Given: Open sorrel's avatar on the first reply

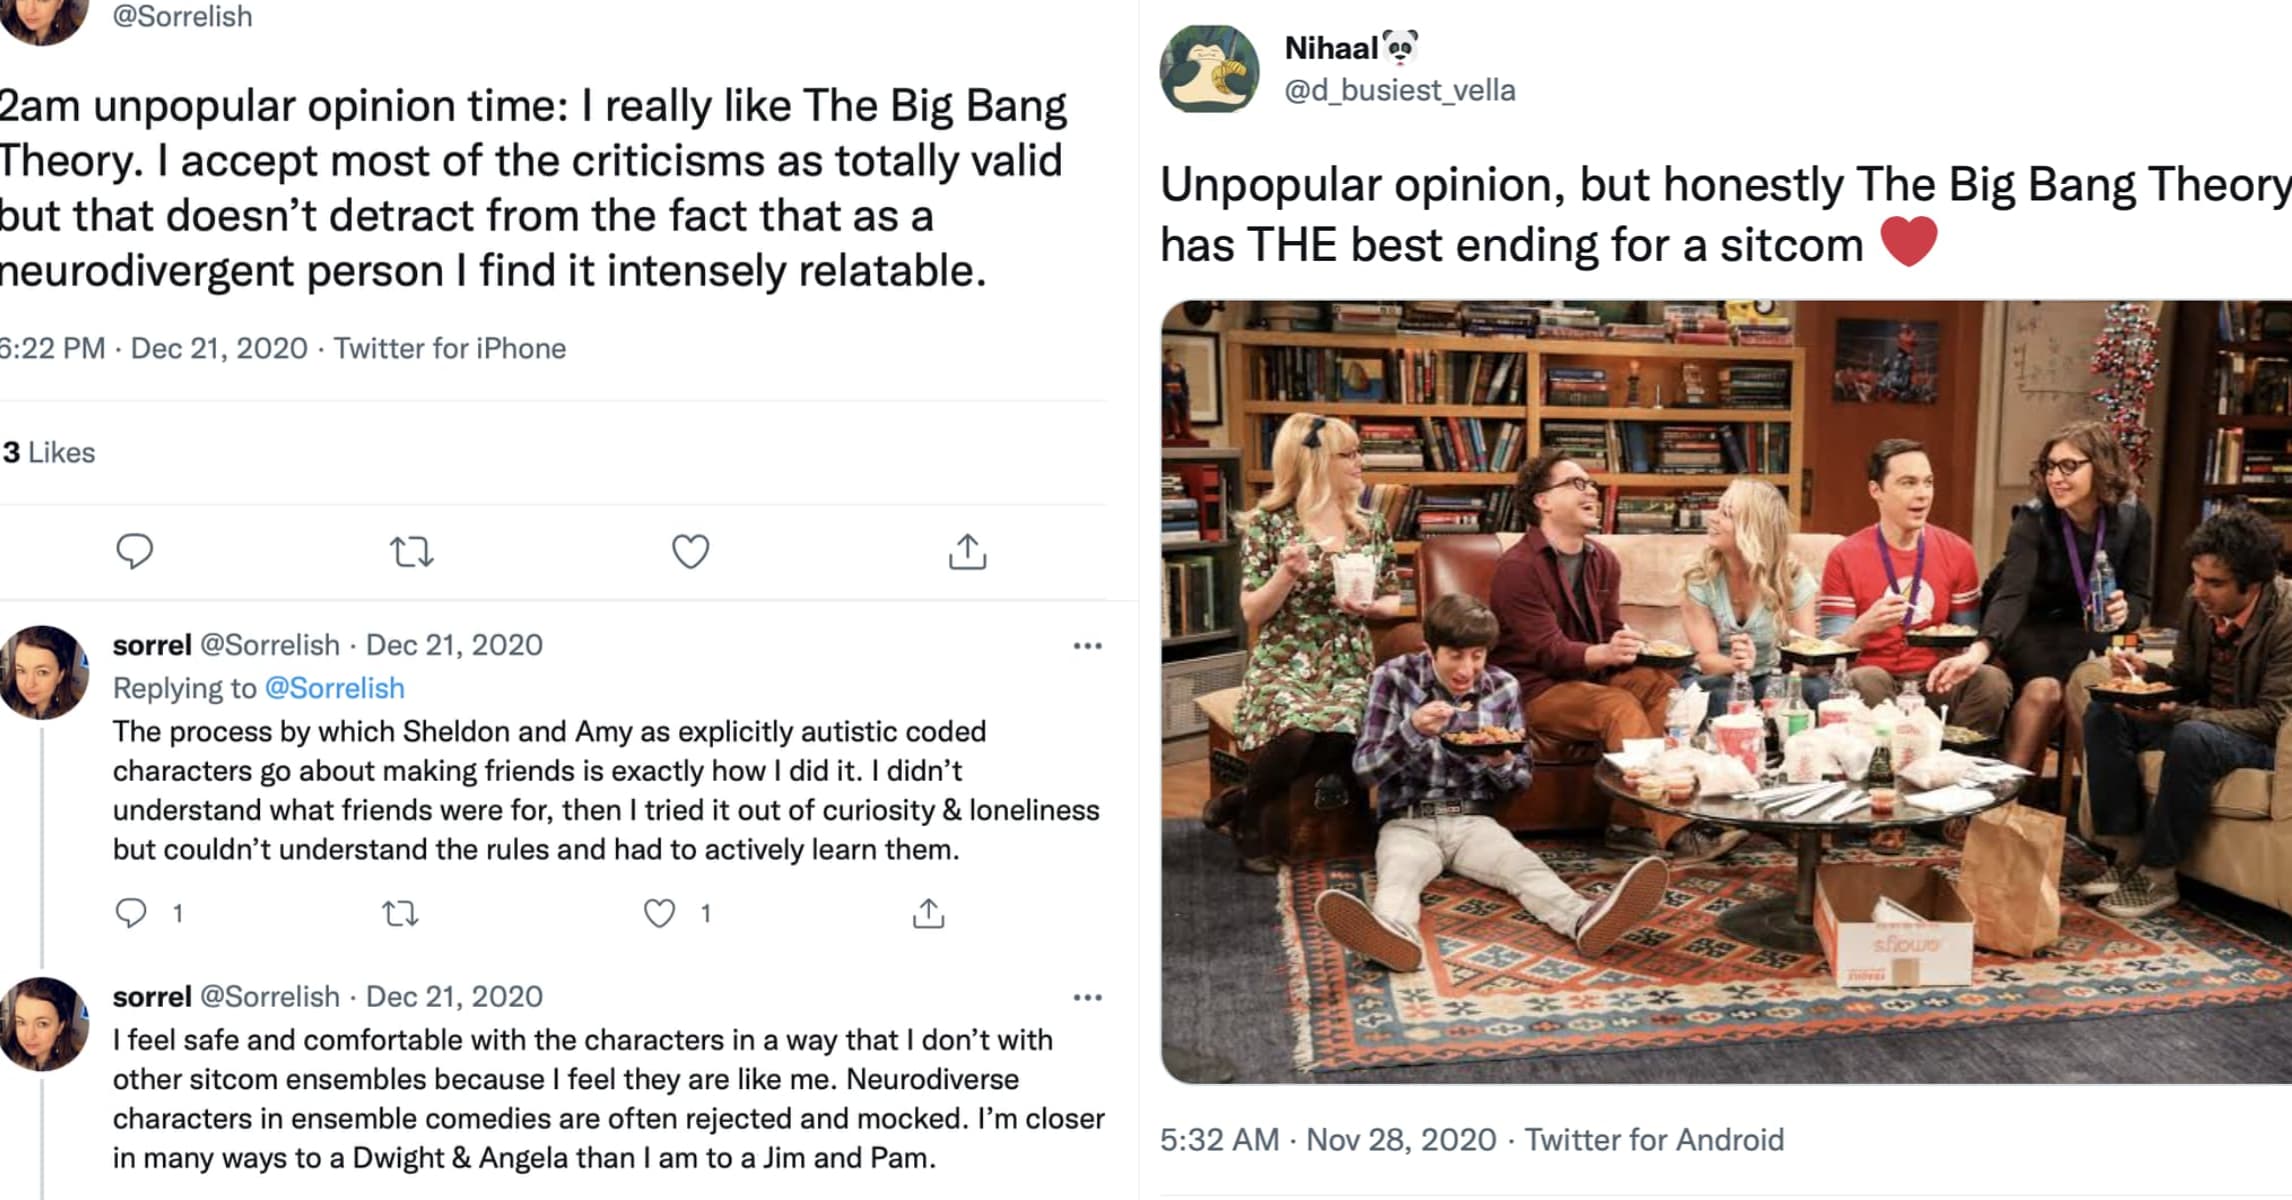Looking at the screenshot, I should pos(43,672).
